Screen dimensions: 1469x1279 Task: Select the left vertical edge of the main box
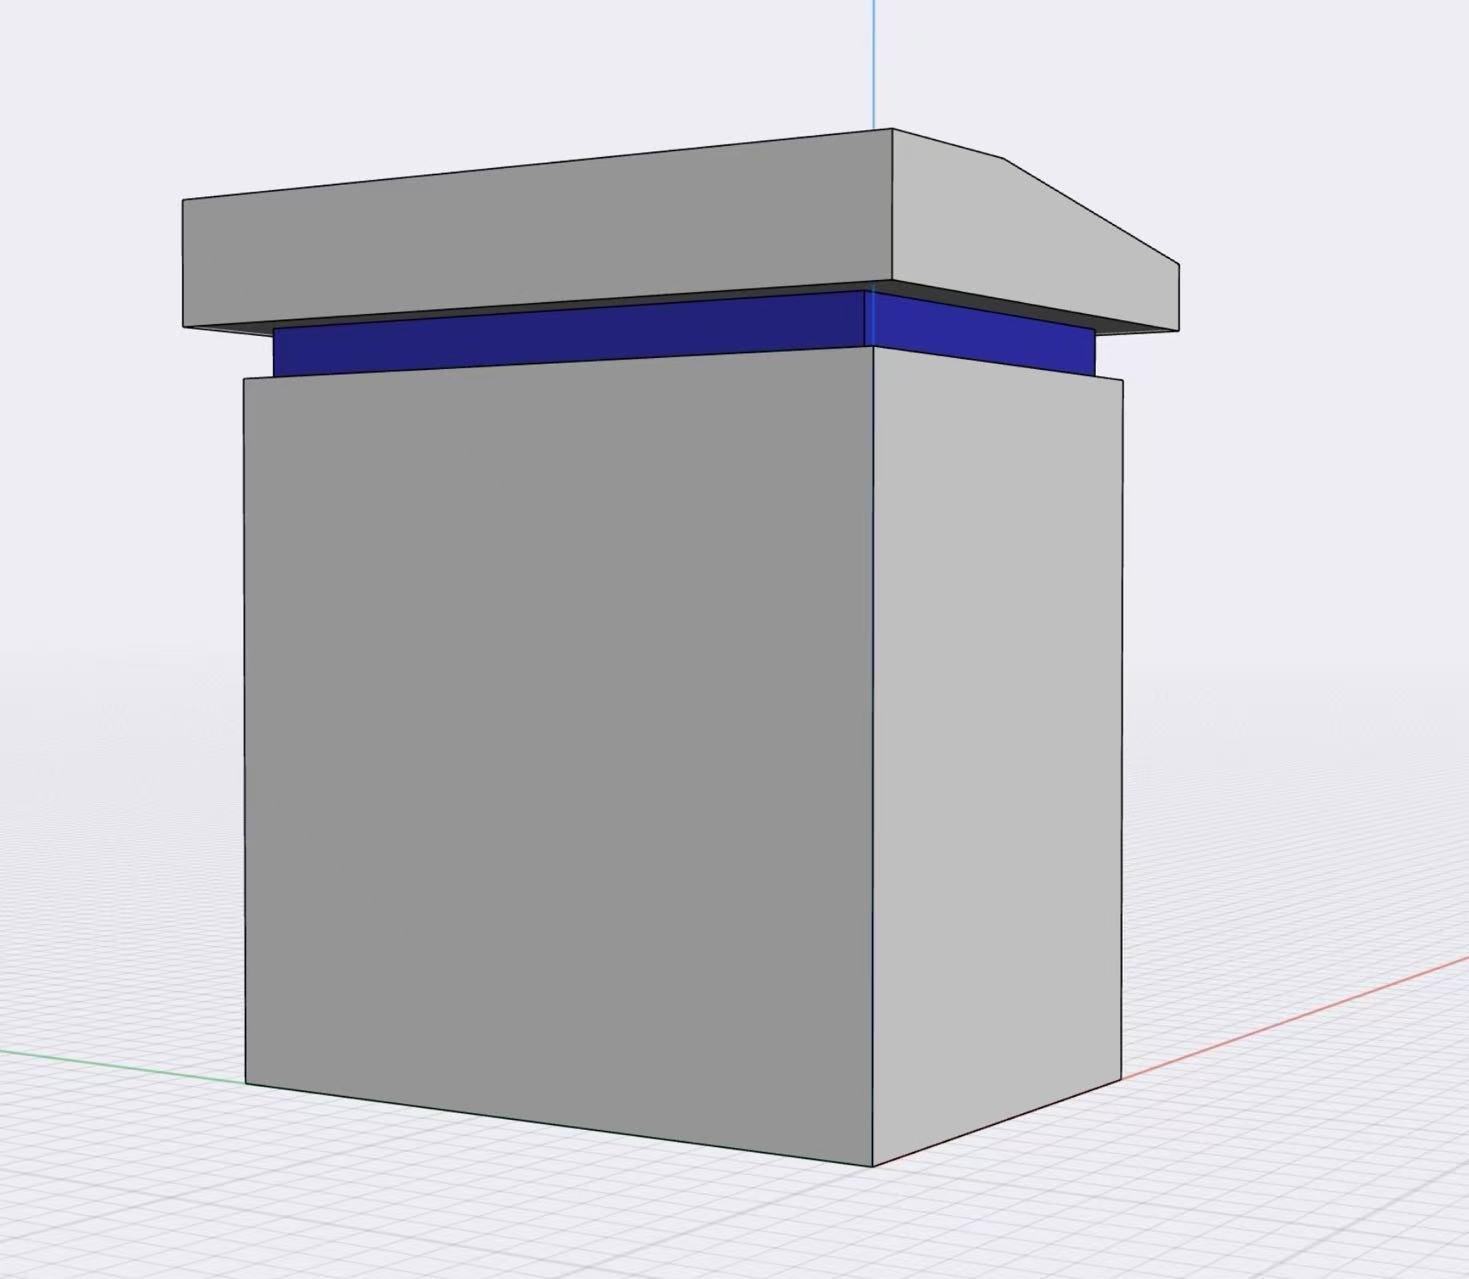pyautogui.click(x=245, y=730)
